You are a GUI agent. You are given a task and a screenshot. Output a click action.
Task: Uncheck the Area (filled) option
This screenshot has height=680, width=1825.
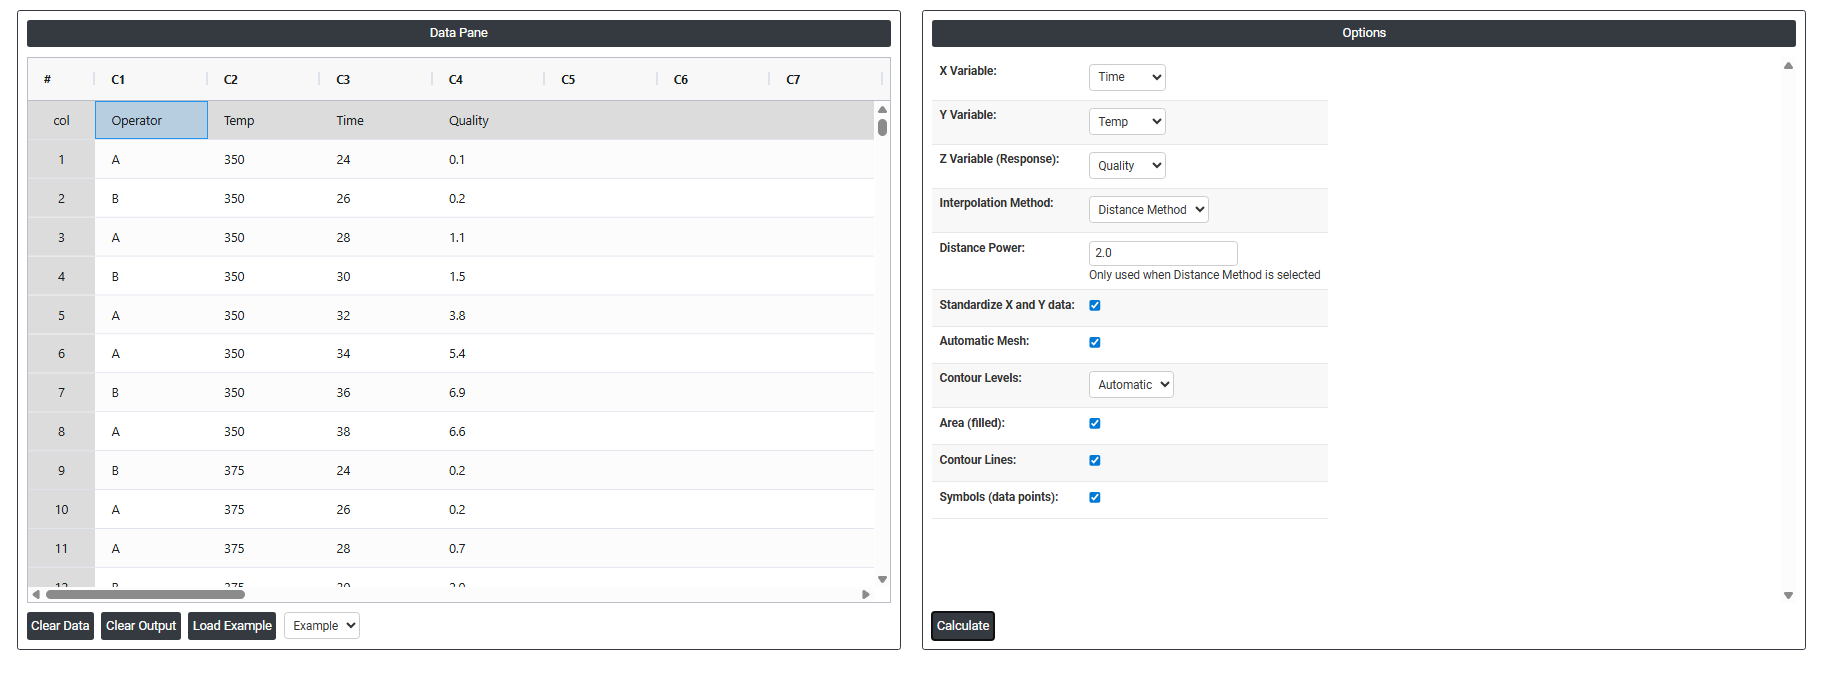click(1095, 424)
